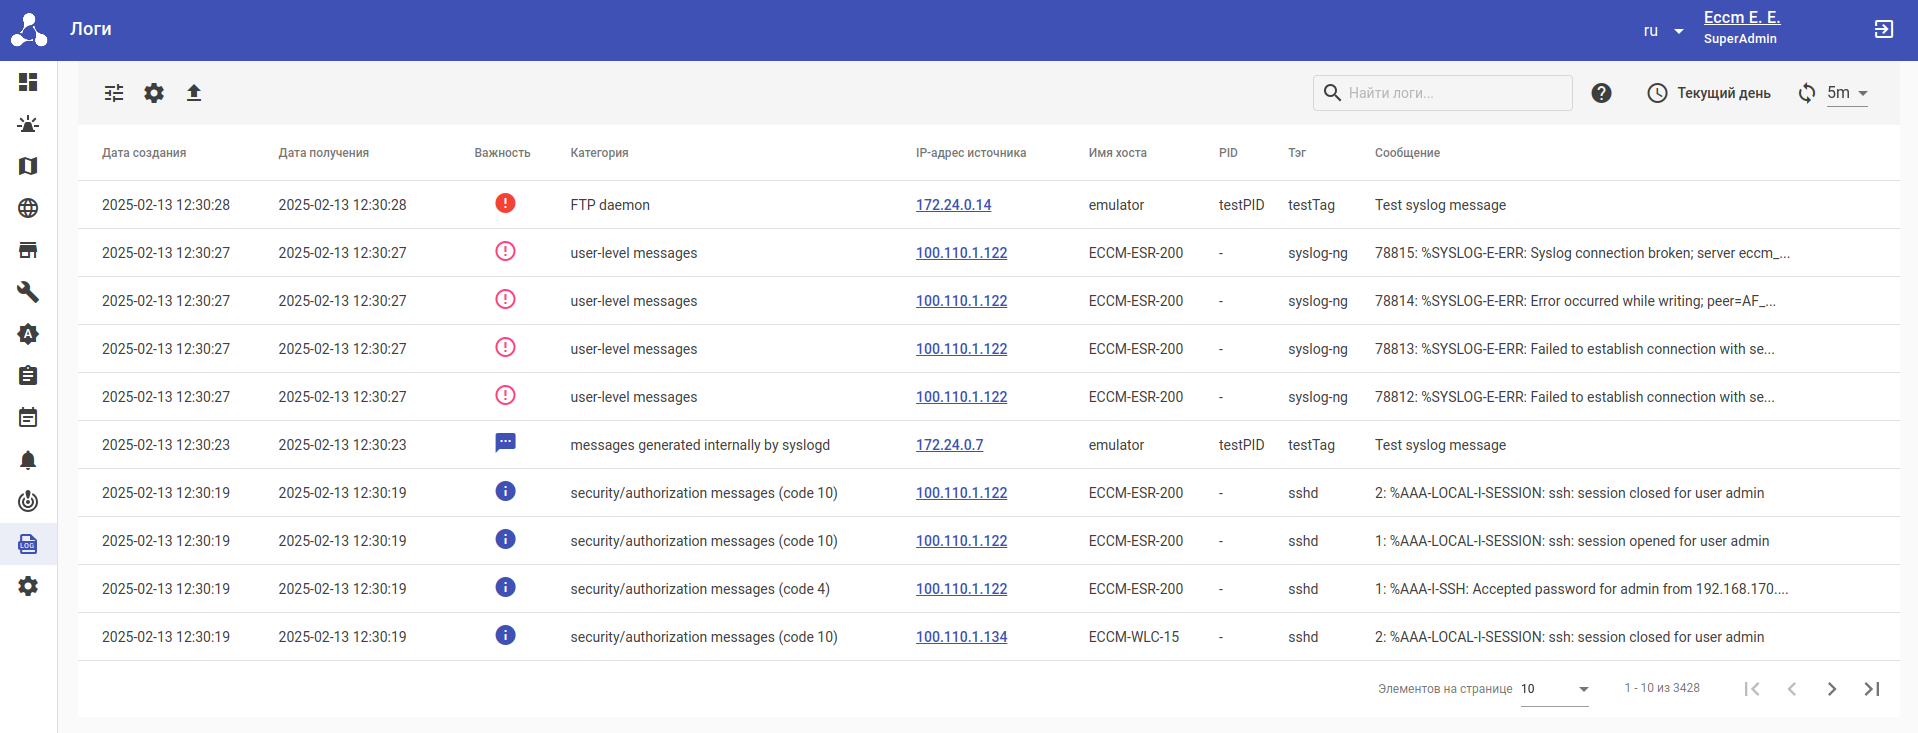1918x733 pixels.
Task: Open the filter sliders panel in the toolbar
Action: pyautogui.click(x=114, y=93)
